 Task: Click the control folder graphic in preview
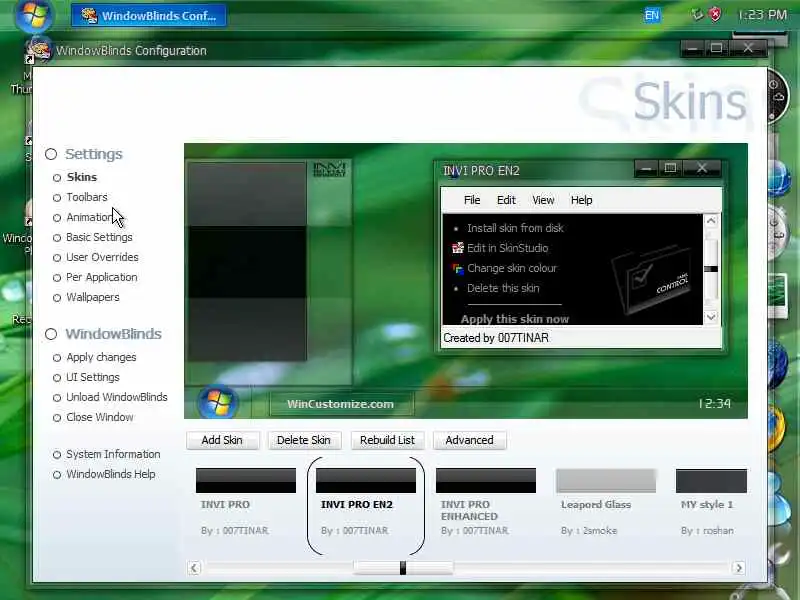(x=651, y=280)
